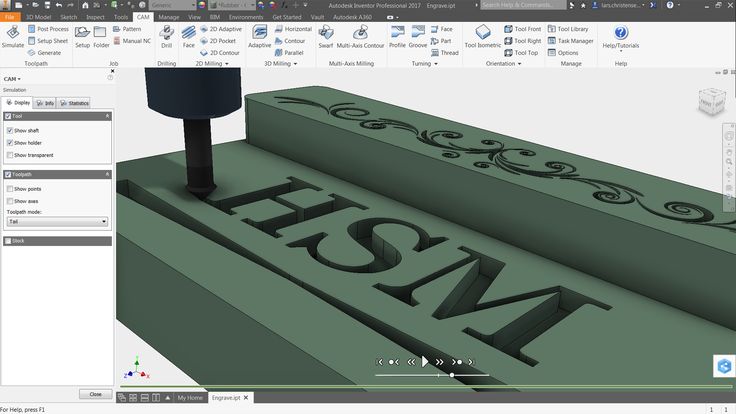Choose the 2D Contour strategy
This screenshot has height=414, width=736.
coord(220,53)
